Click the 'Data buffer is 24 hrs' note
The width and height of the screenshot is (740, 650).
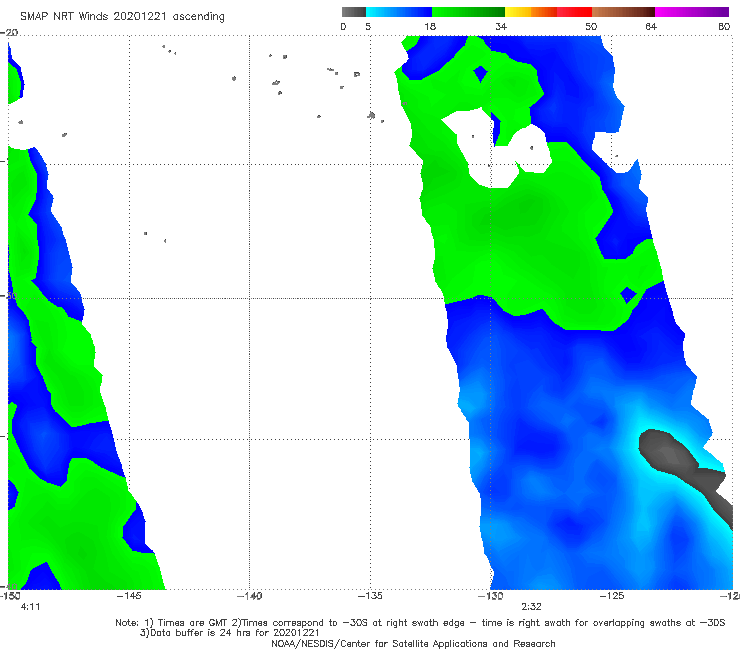[229, 633]
